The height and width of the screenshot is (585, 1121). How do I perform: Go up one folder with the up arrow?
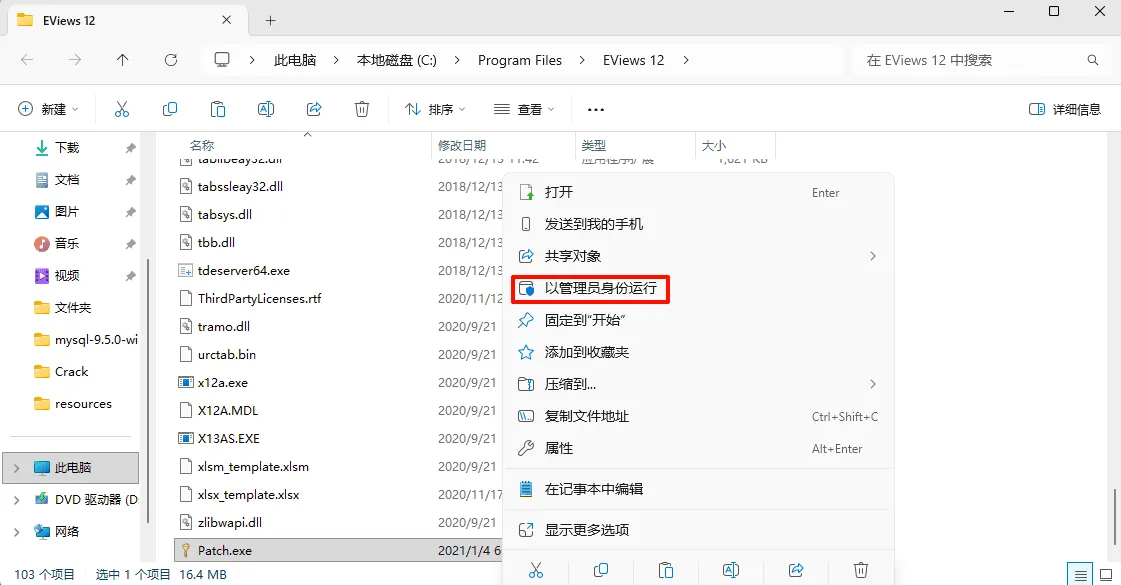click(x=123, y=60)
